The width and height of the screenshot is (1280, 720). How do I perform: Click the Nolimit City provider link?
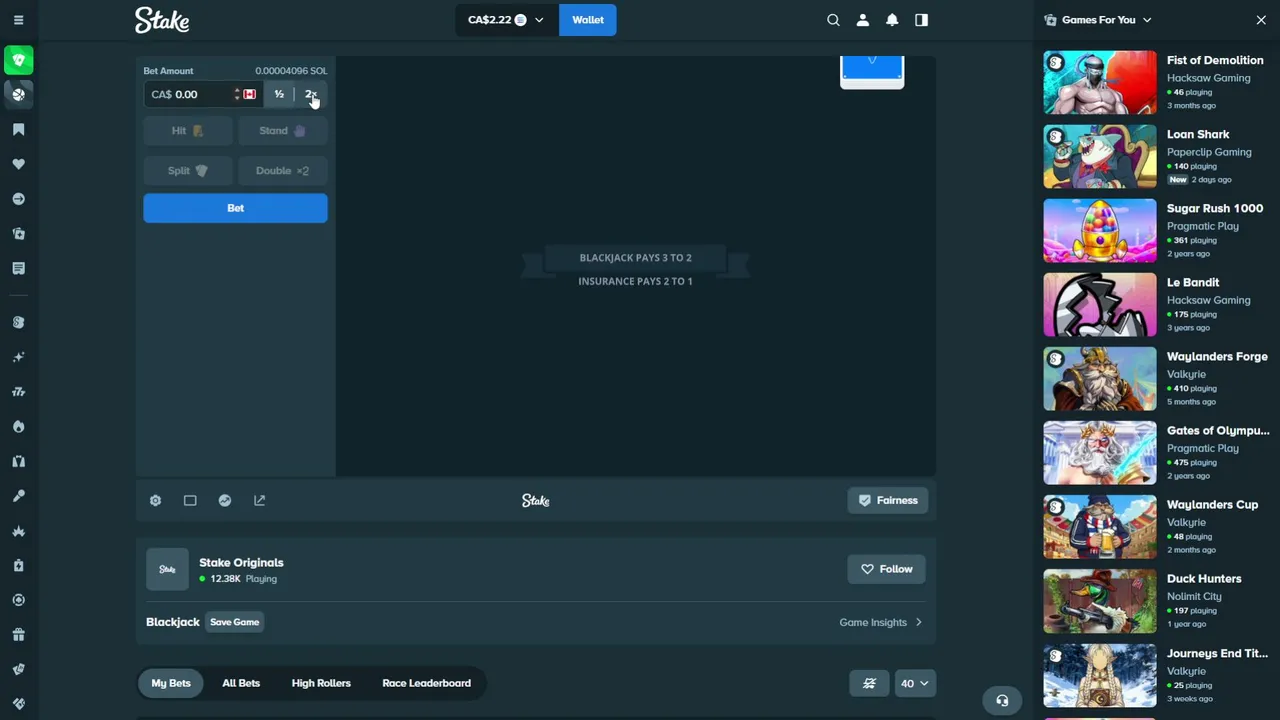click(1194, 596)
